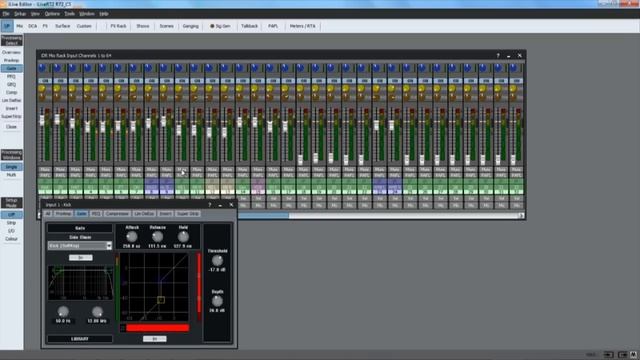Image resolution: width=640 pixels, height=360 pixels.
Task: Switch to Mix view in toolbar
Action: click(x=20, y=26)
